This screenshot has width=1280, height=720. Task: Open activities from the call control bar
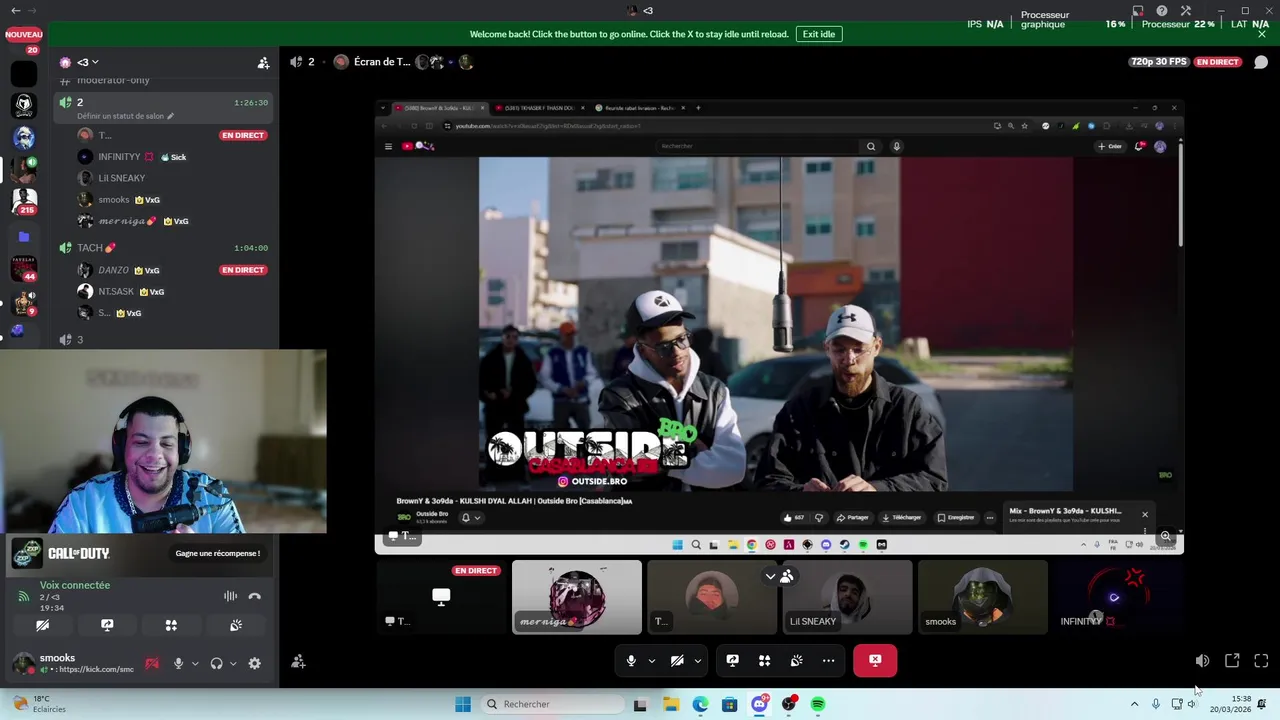point(764,660)
